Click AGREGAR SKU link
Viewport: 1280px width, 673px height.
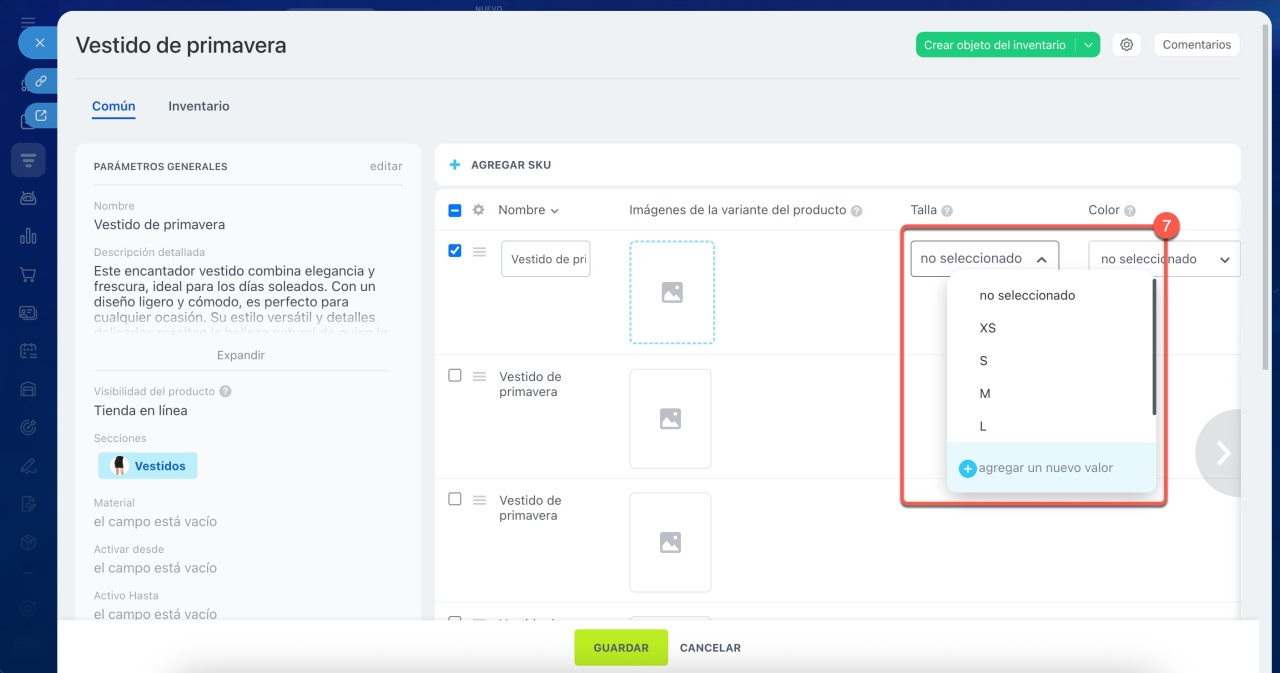(x=510, y=165)
